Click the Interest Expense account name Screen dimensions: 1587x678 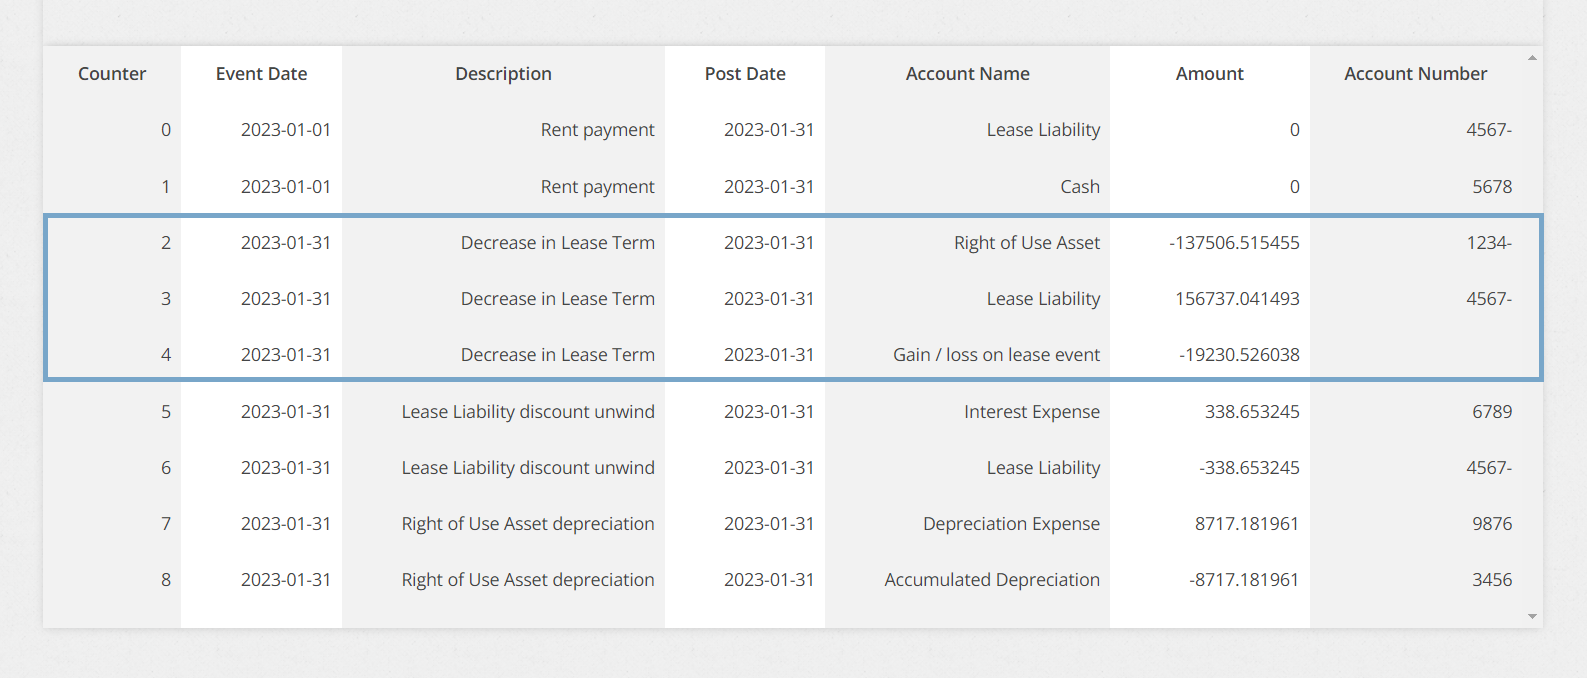tap(1032, 412)
